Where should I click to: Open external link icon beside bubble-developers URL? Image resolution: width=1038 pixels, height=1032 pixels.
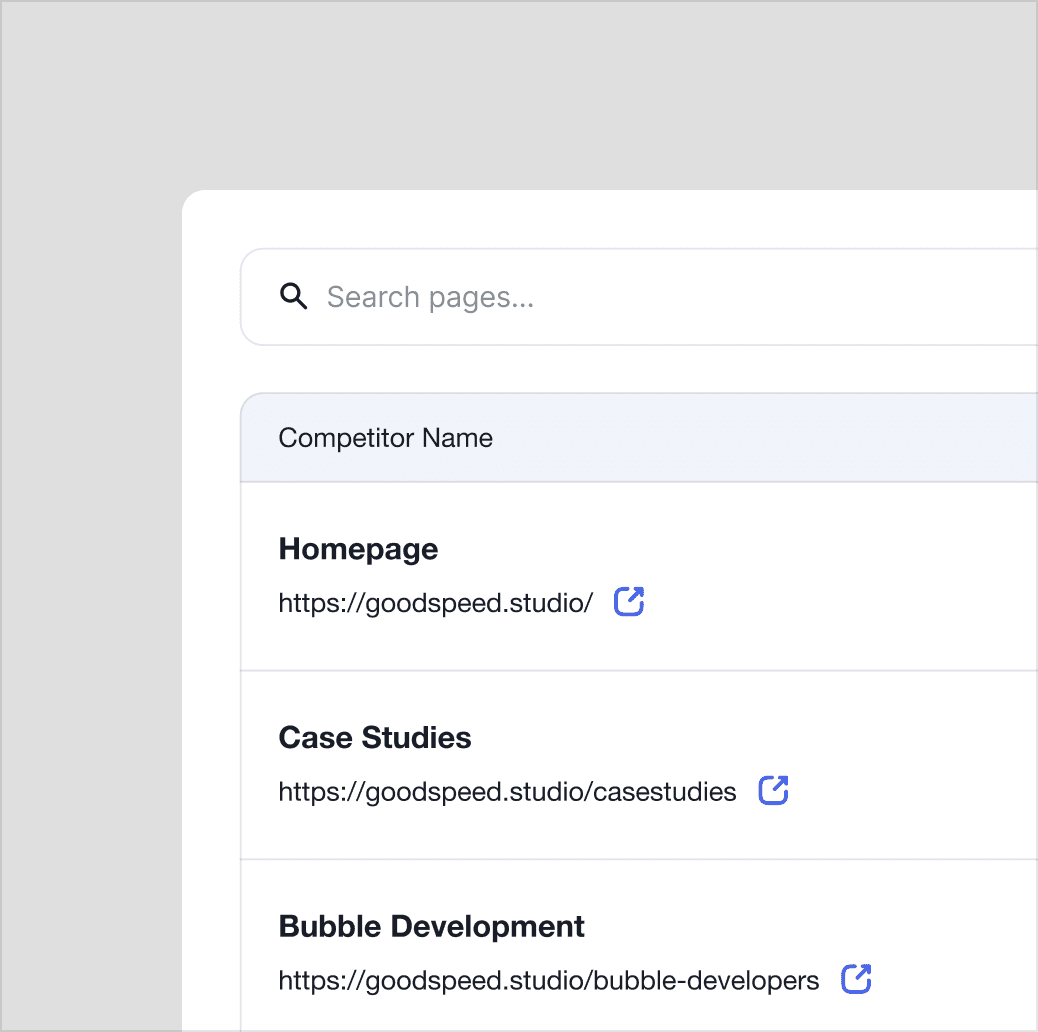coord(856,979)
